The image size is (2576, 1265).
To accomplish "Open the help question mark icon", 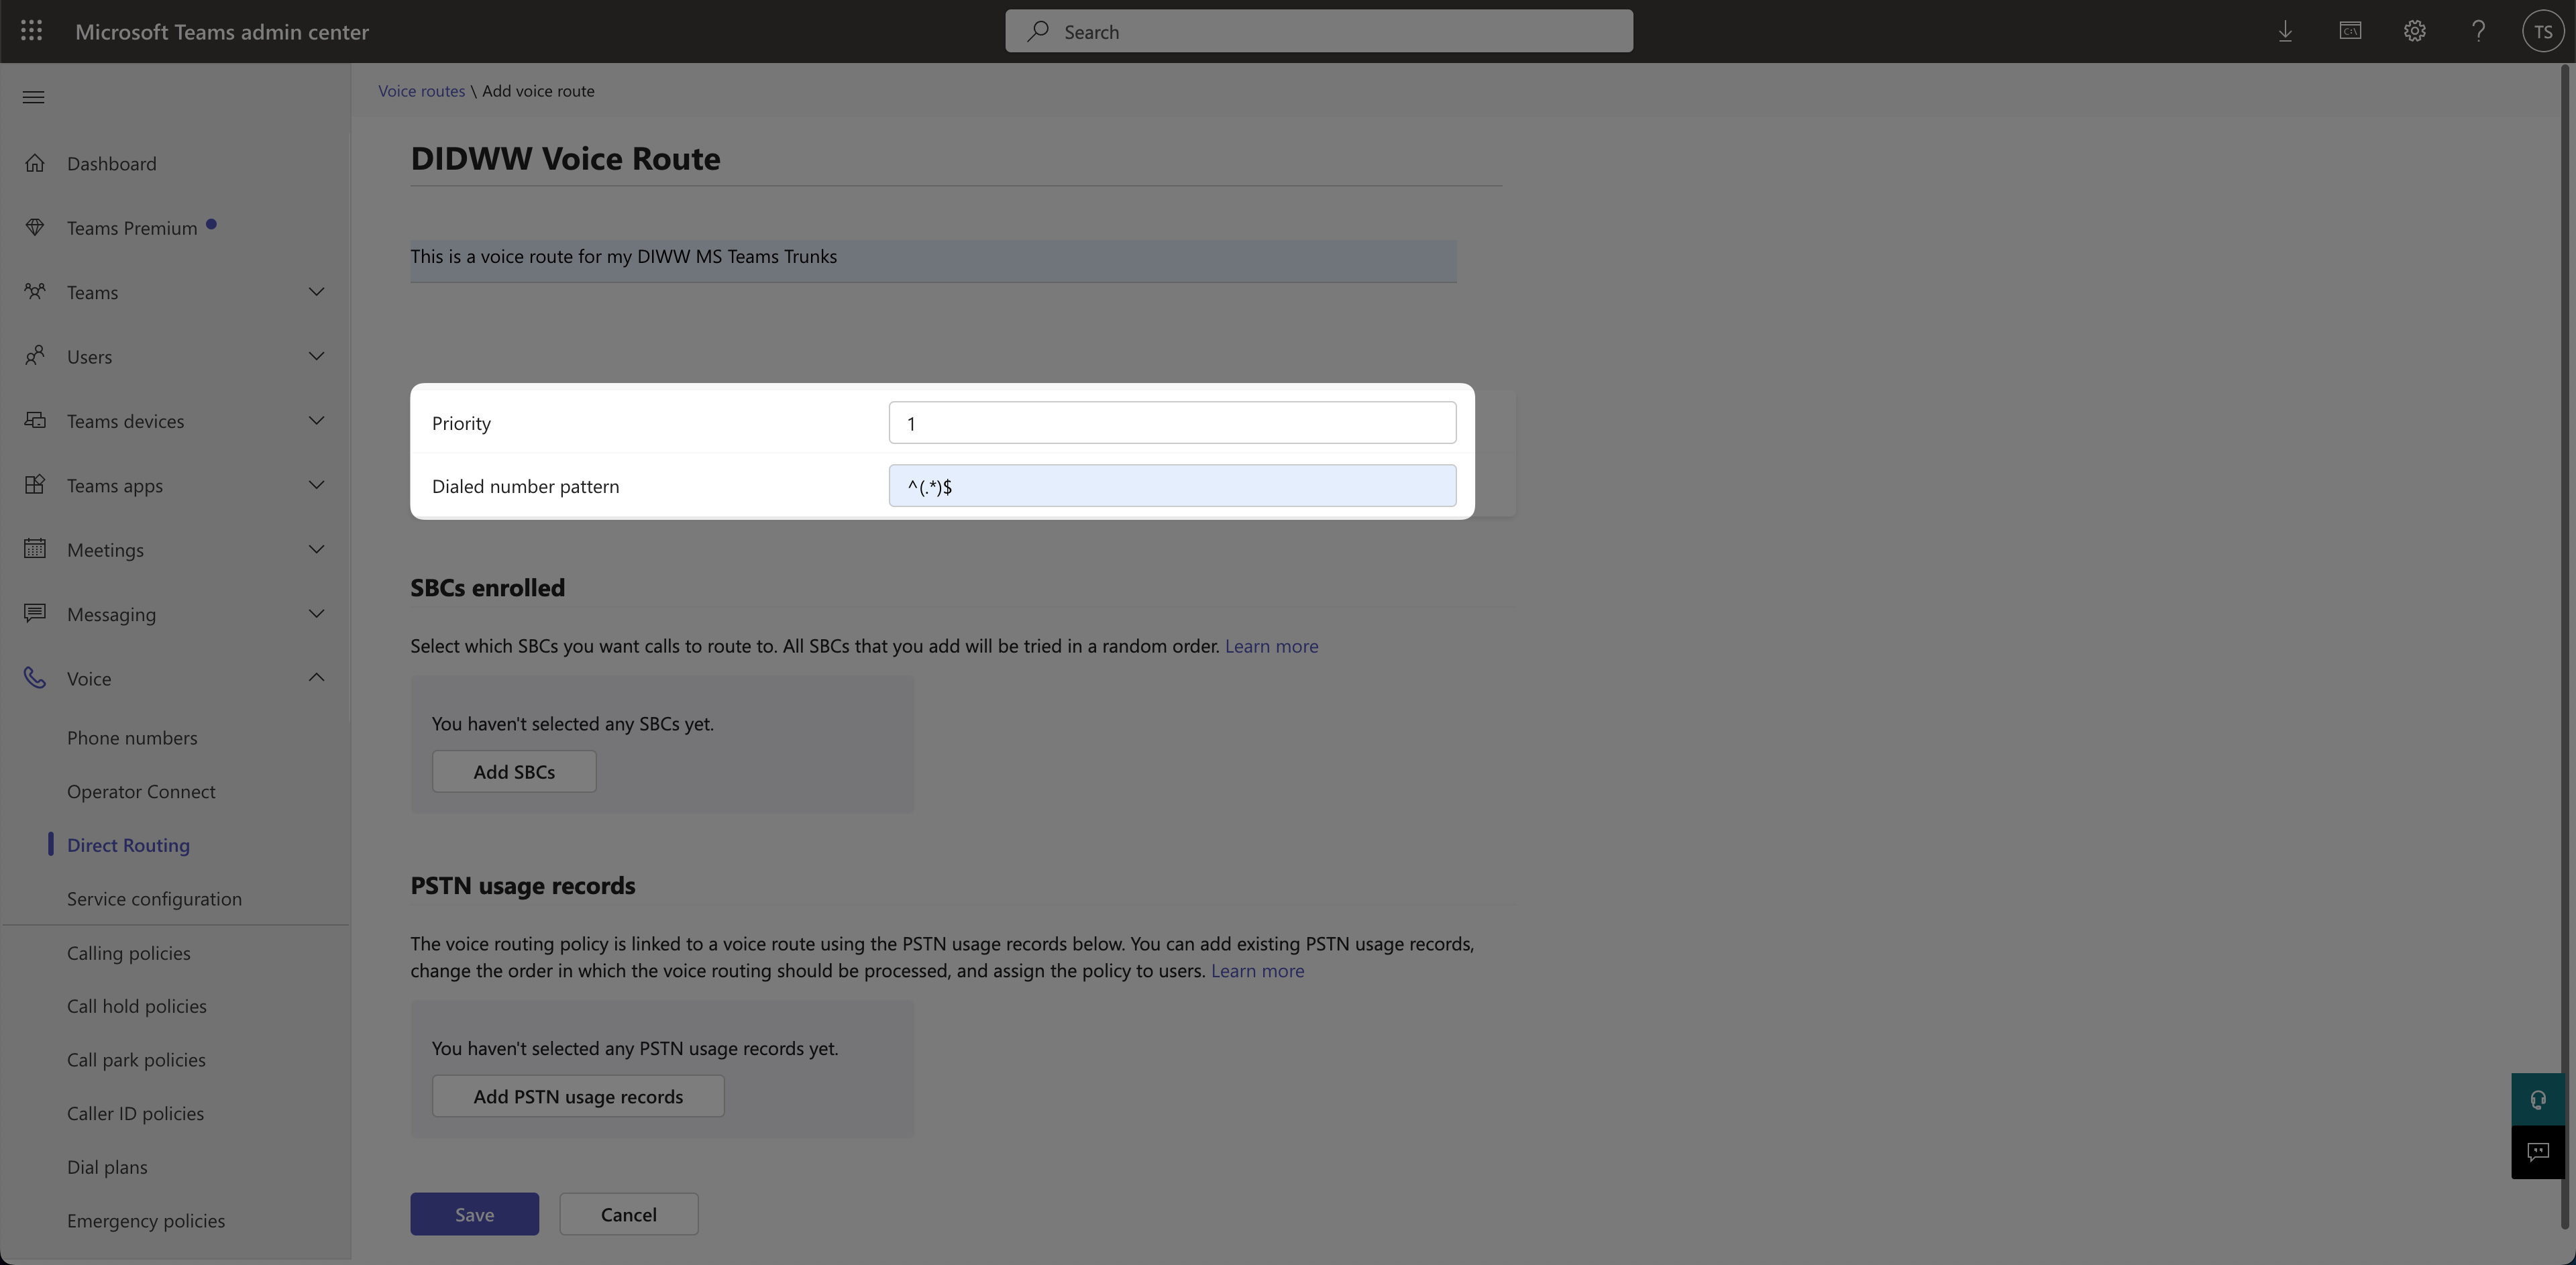I will click(x=2478, y=31).
